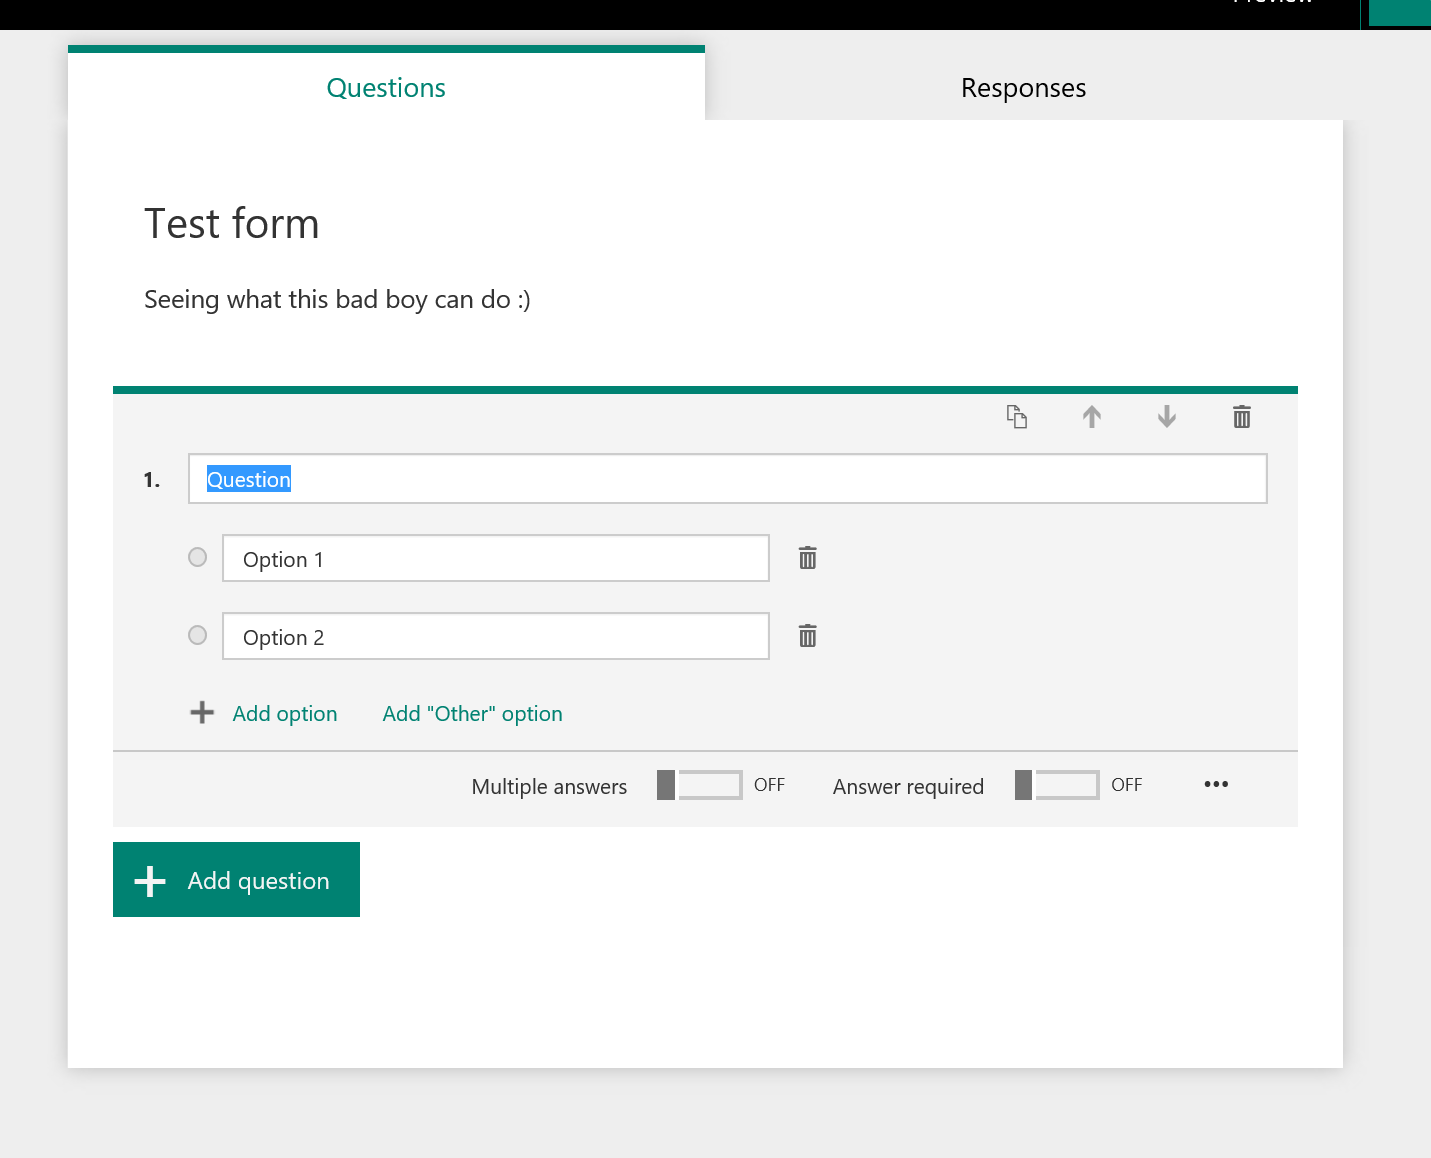The height and width of the screenshot is (1158, 1431).
Task: Enable the Multiple answers toggle
Action: (x=699, y=785)
